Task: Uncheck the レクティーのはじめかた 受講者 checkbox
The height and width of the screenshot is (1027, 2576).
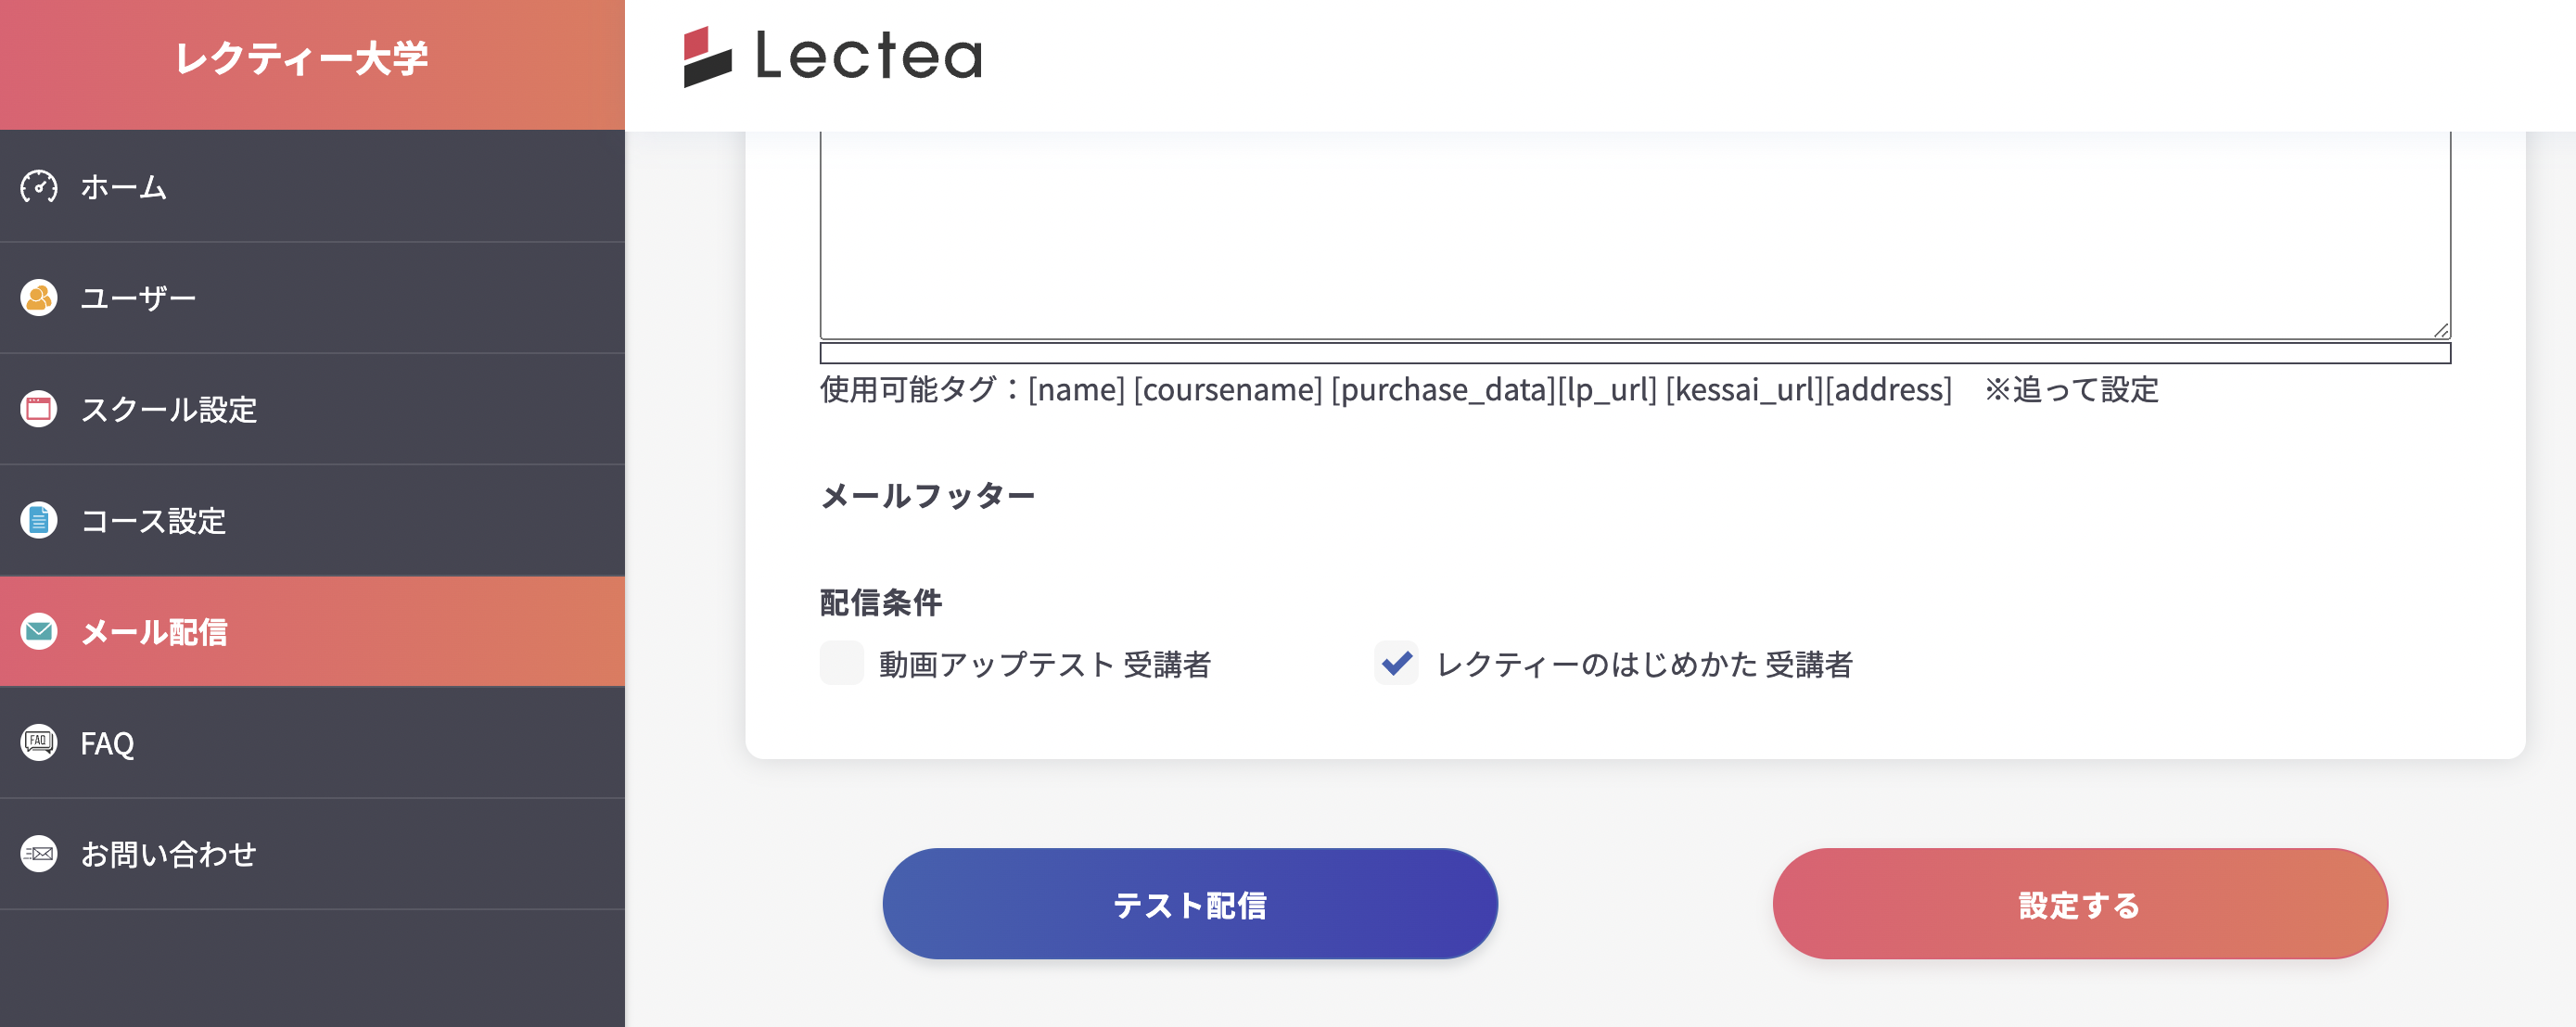Action: [x=1396, y=663]
